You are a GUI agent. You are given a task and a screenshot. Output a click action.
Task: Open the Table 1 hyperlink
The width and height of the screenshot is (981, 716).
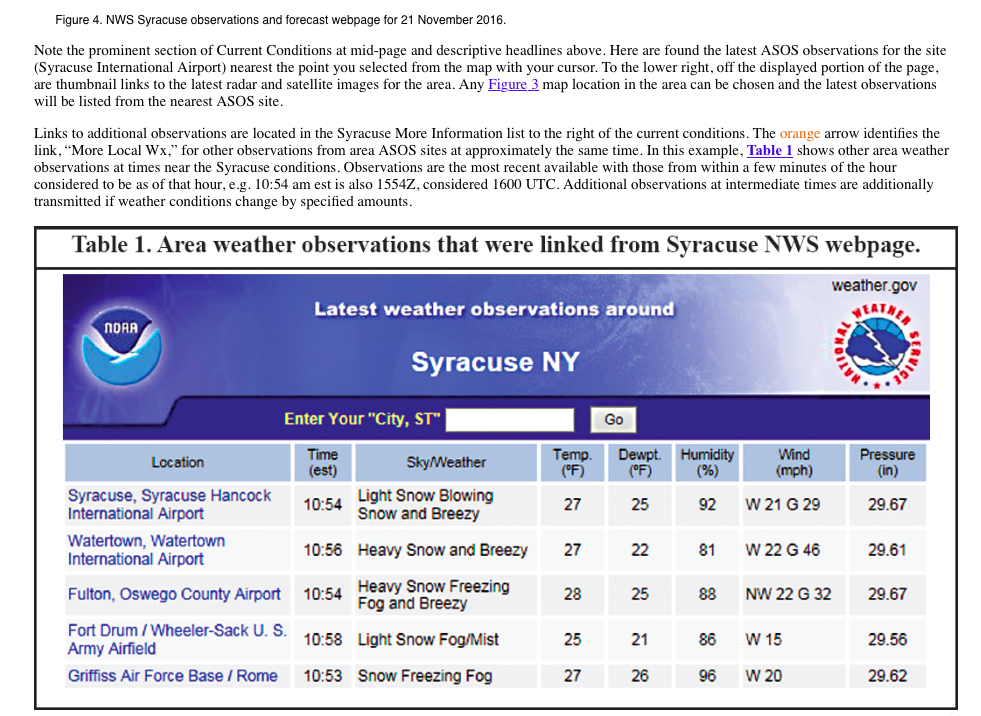click(769, 150)
